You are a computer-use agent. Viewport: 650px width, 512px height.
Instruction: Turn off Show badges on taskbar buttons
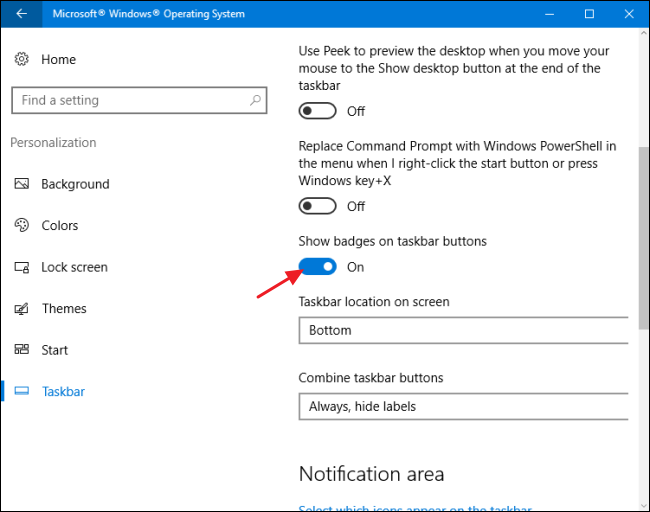pyautogui.click(x=318, y=267)
